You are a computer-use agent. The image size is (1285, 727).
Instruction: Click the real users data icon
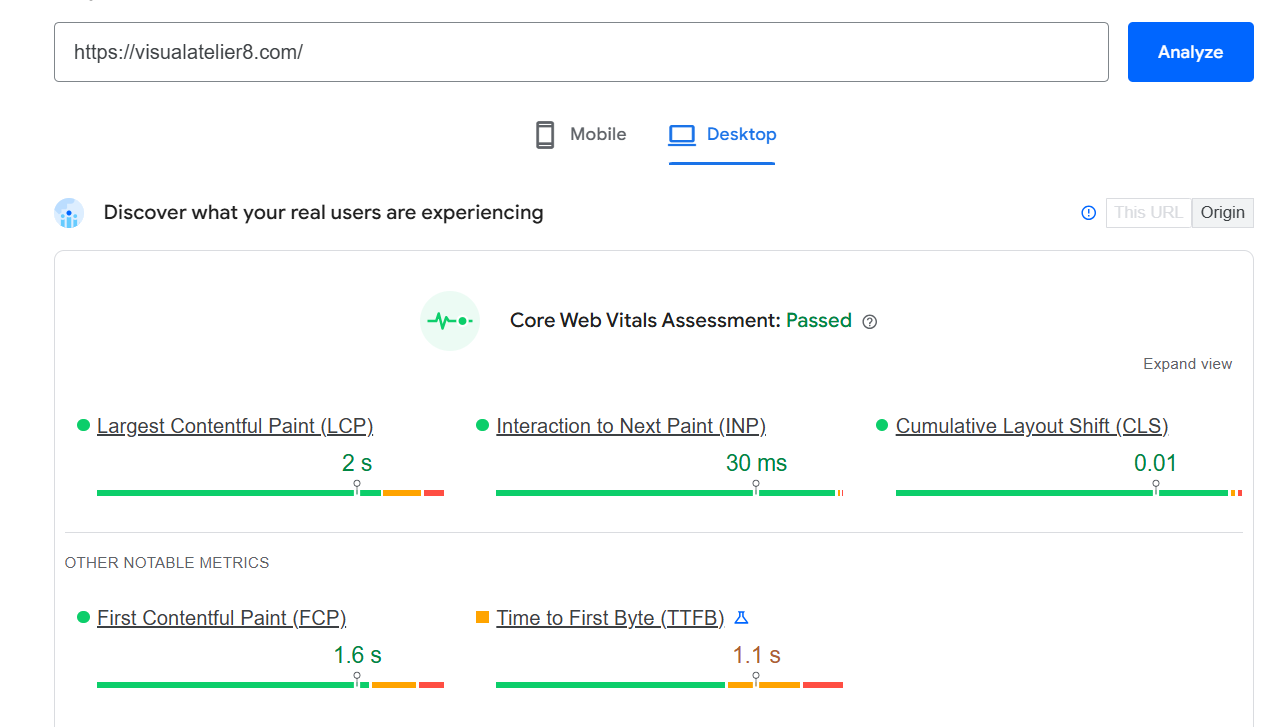69,213
